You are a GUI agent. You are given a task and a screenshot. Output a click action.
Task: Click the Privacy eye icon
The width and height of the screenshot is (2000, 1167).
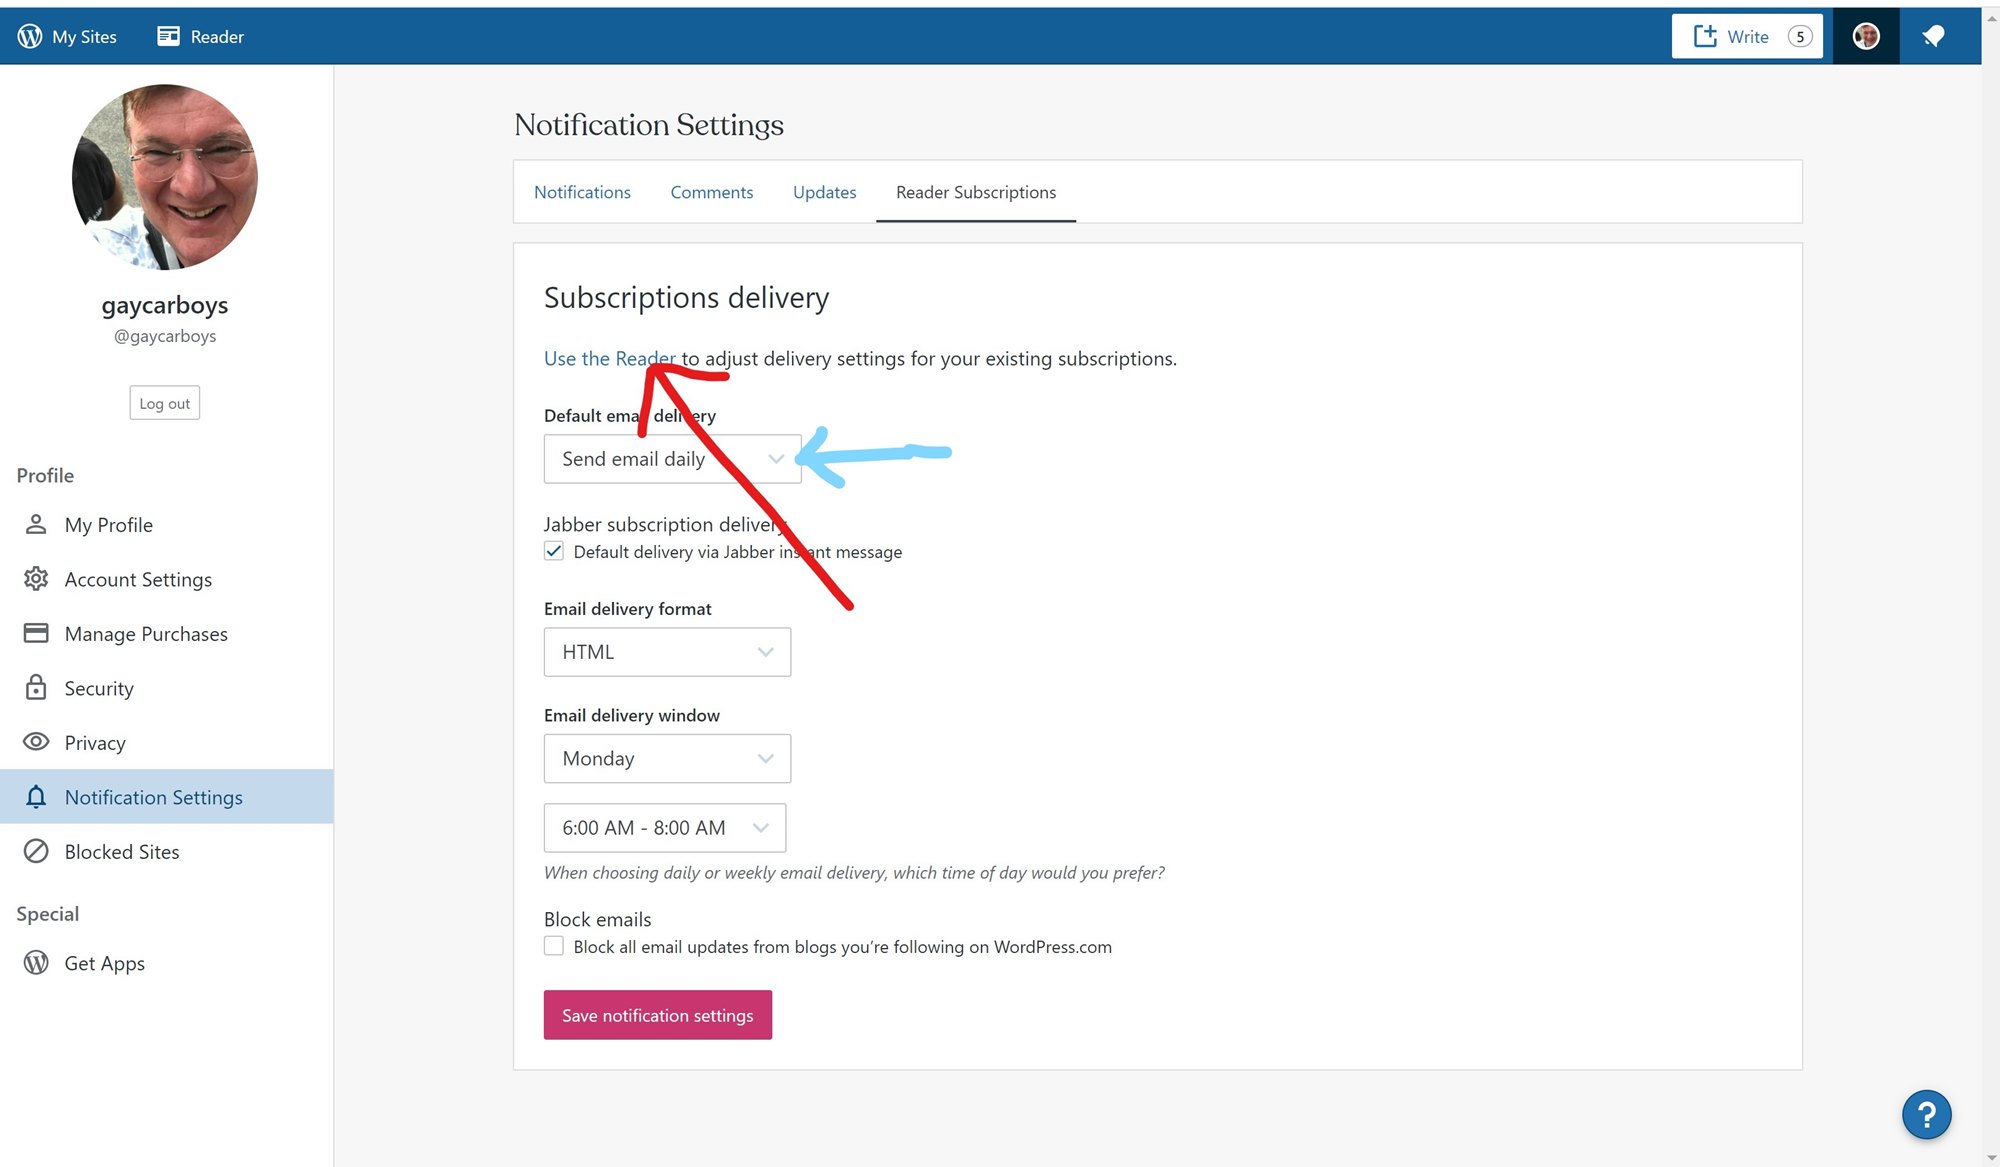[x=36, y=742]
